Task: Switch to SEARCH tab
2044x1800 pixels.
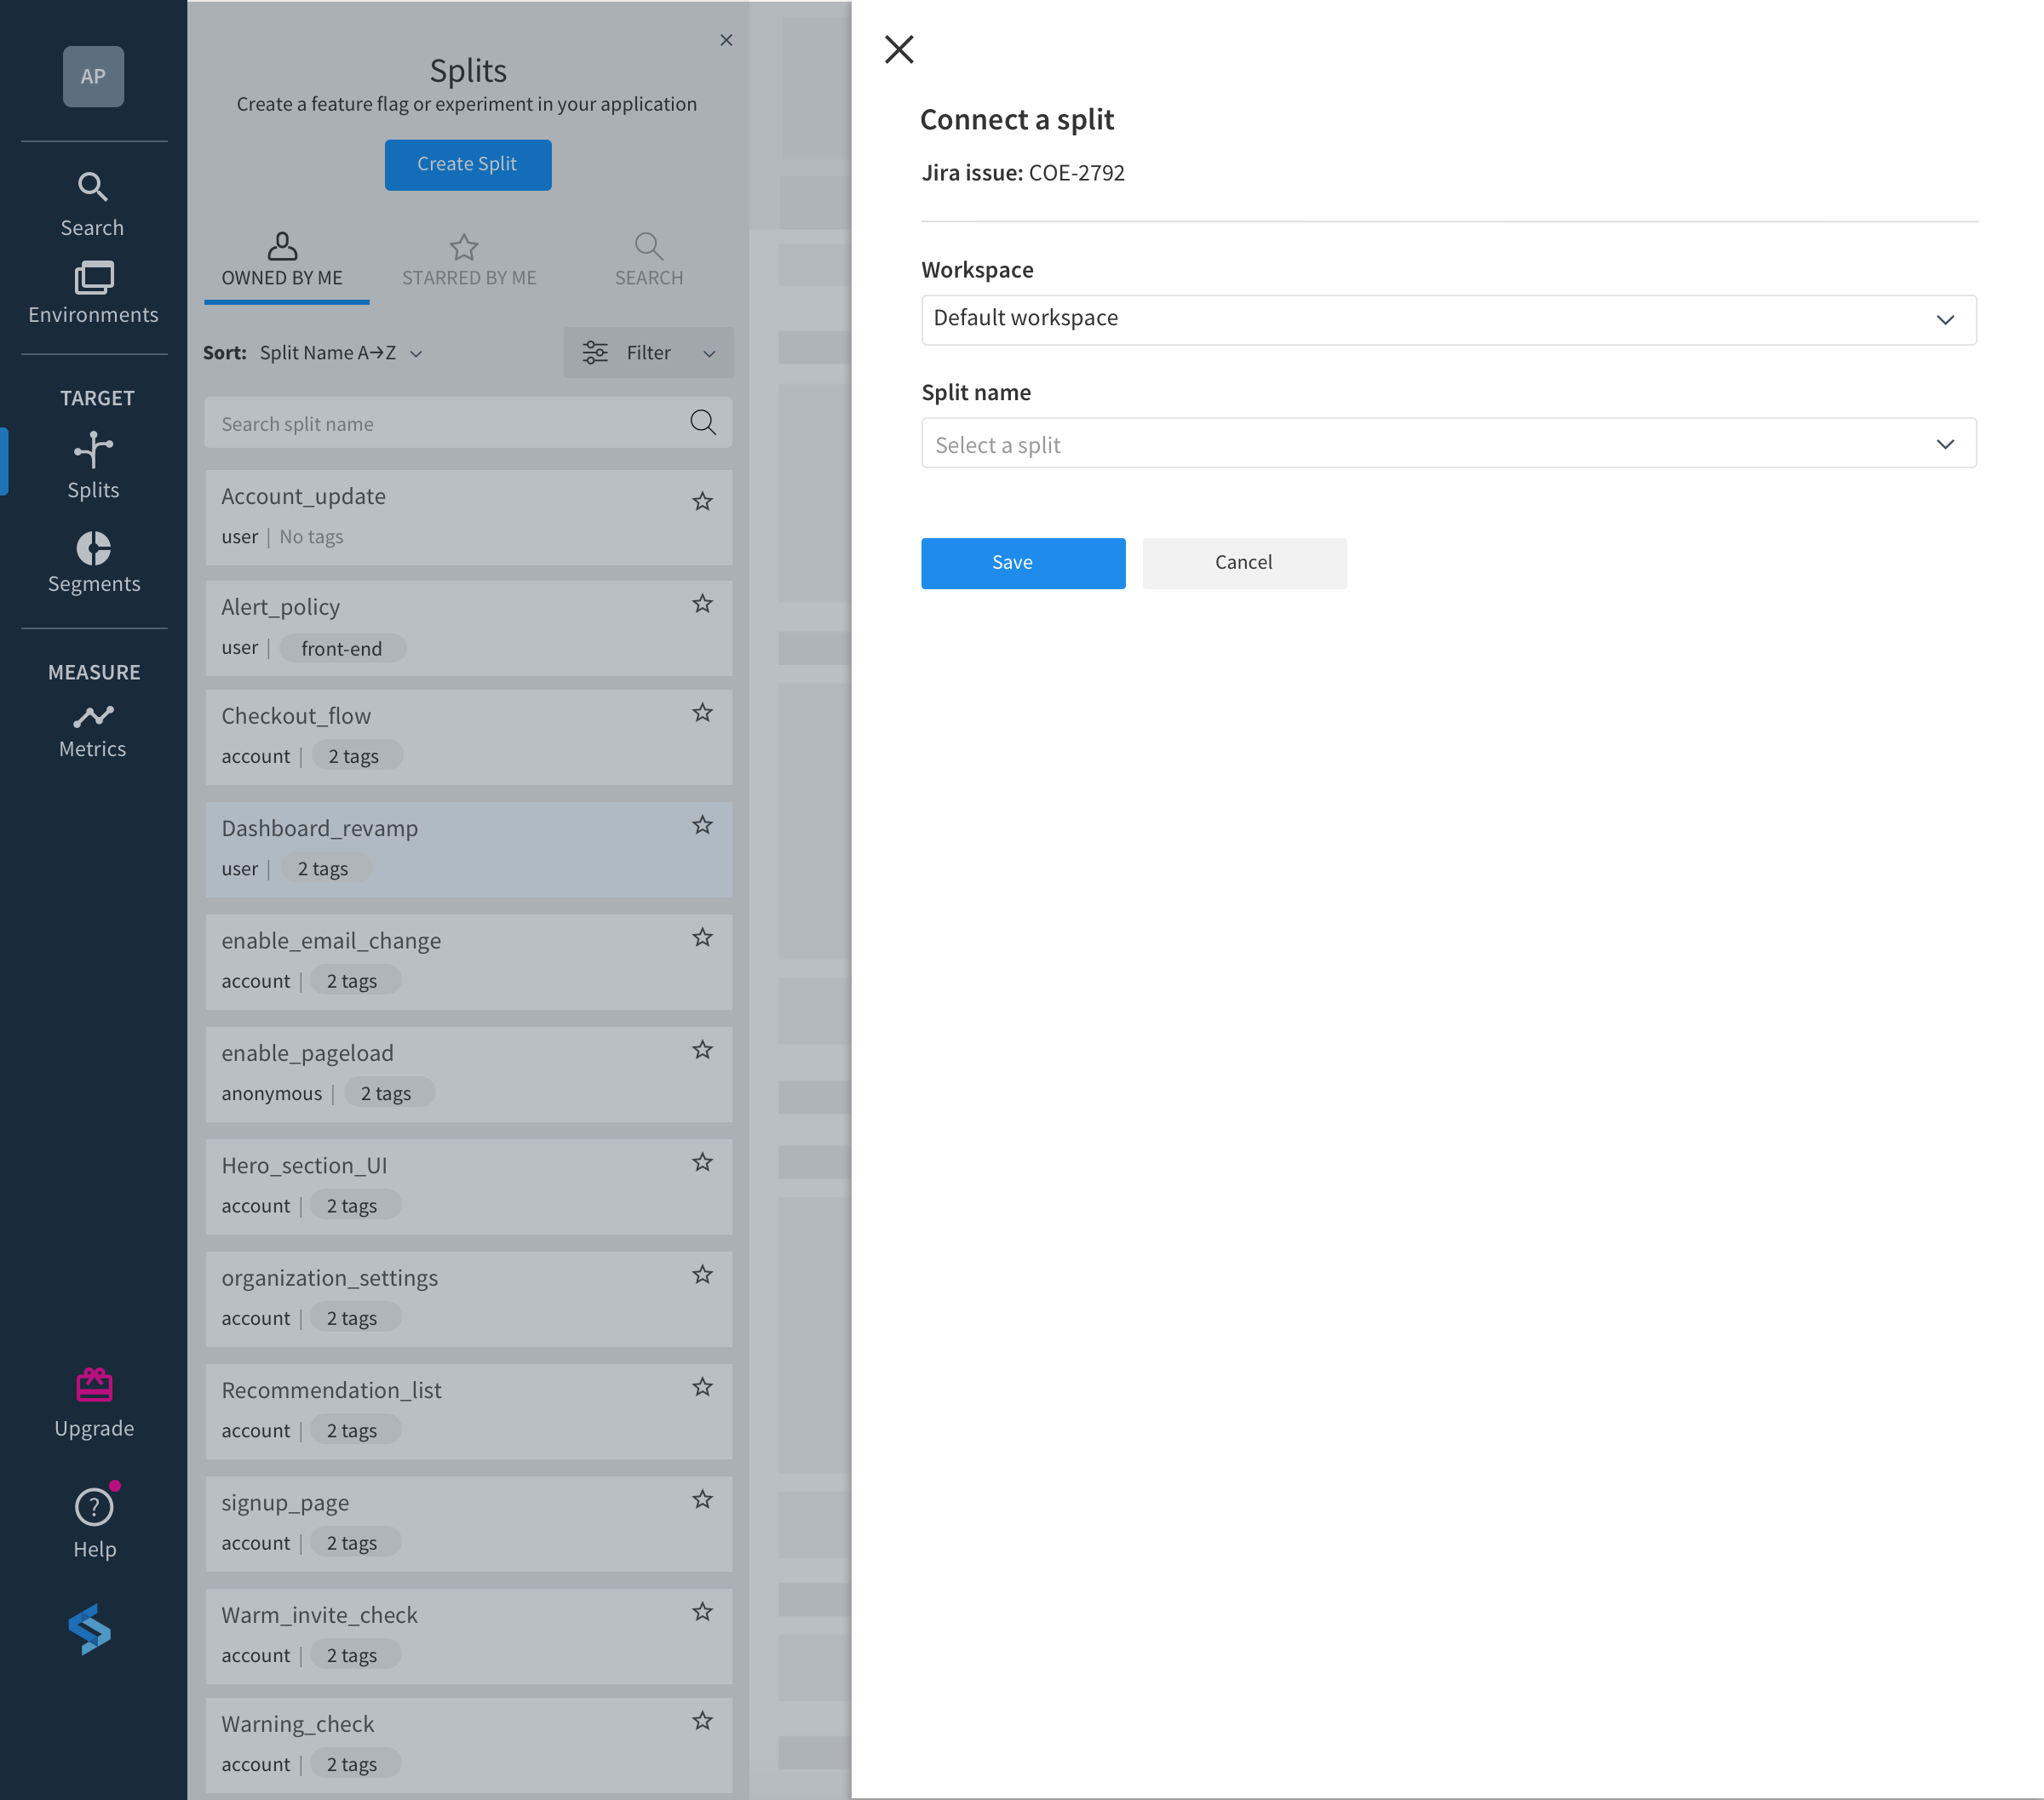Action: pos(648,257)
